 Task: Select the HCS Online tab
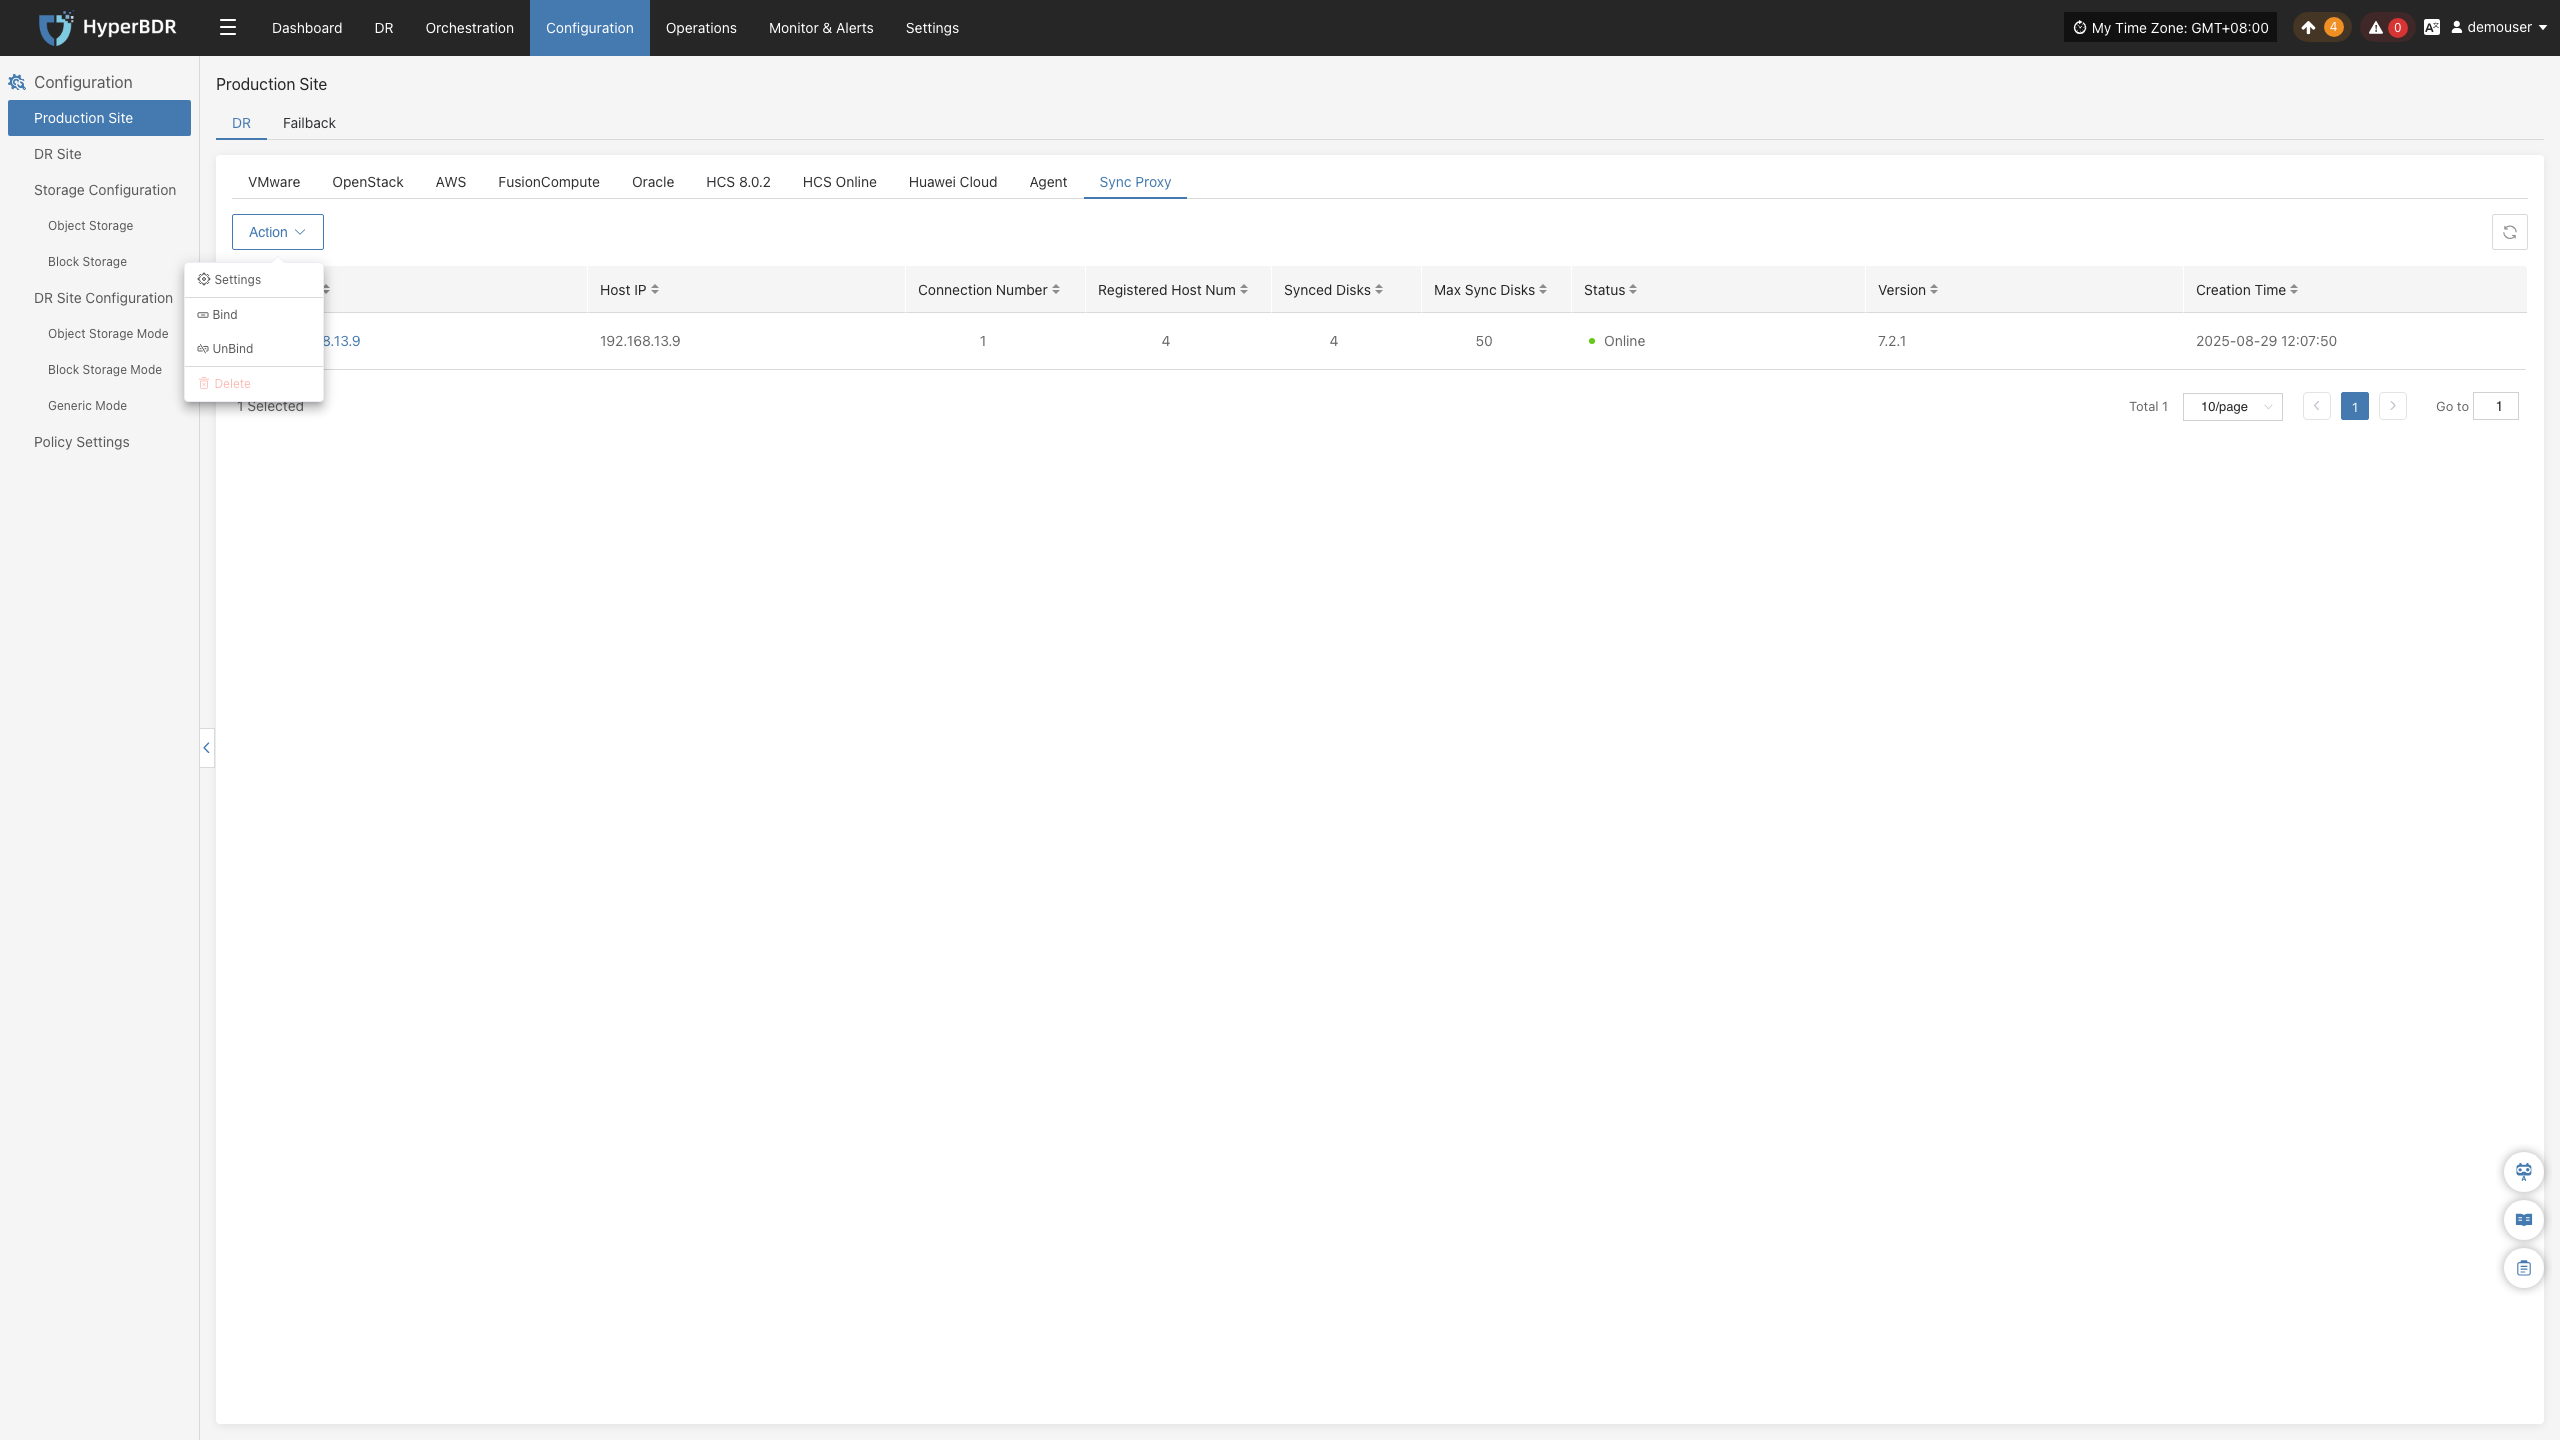tap(840, 182)
